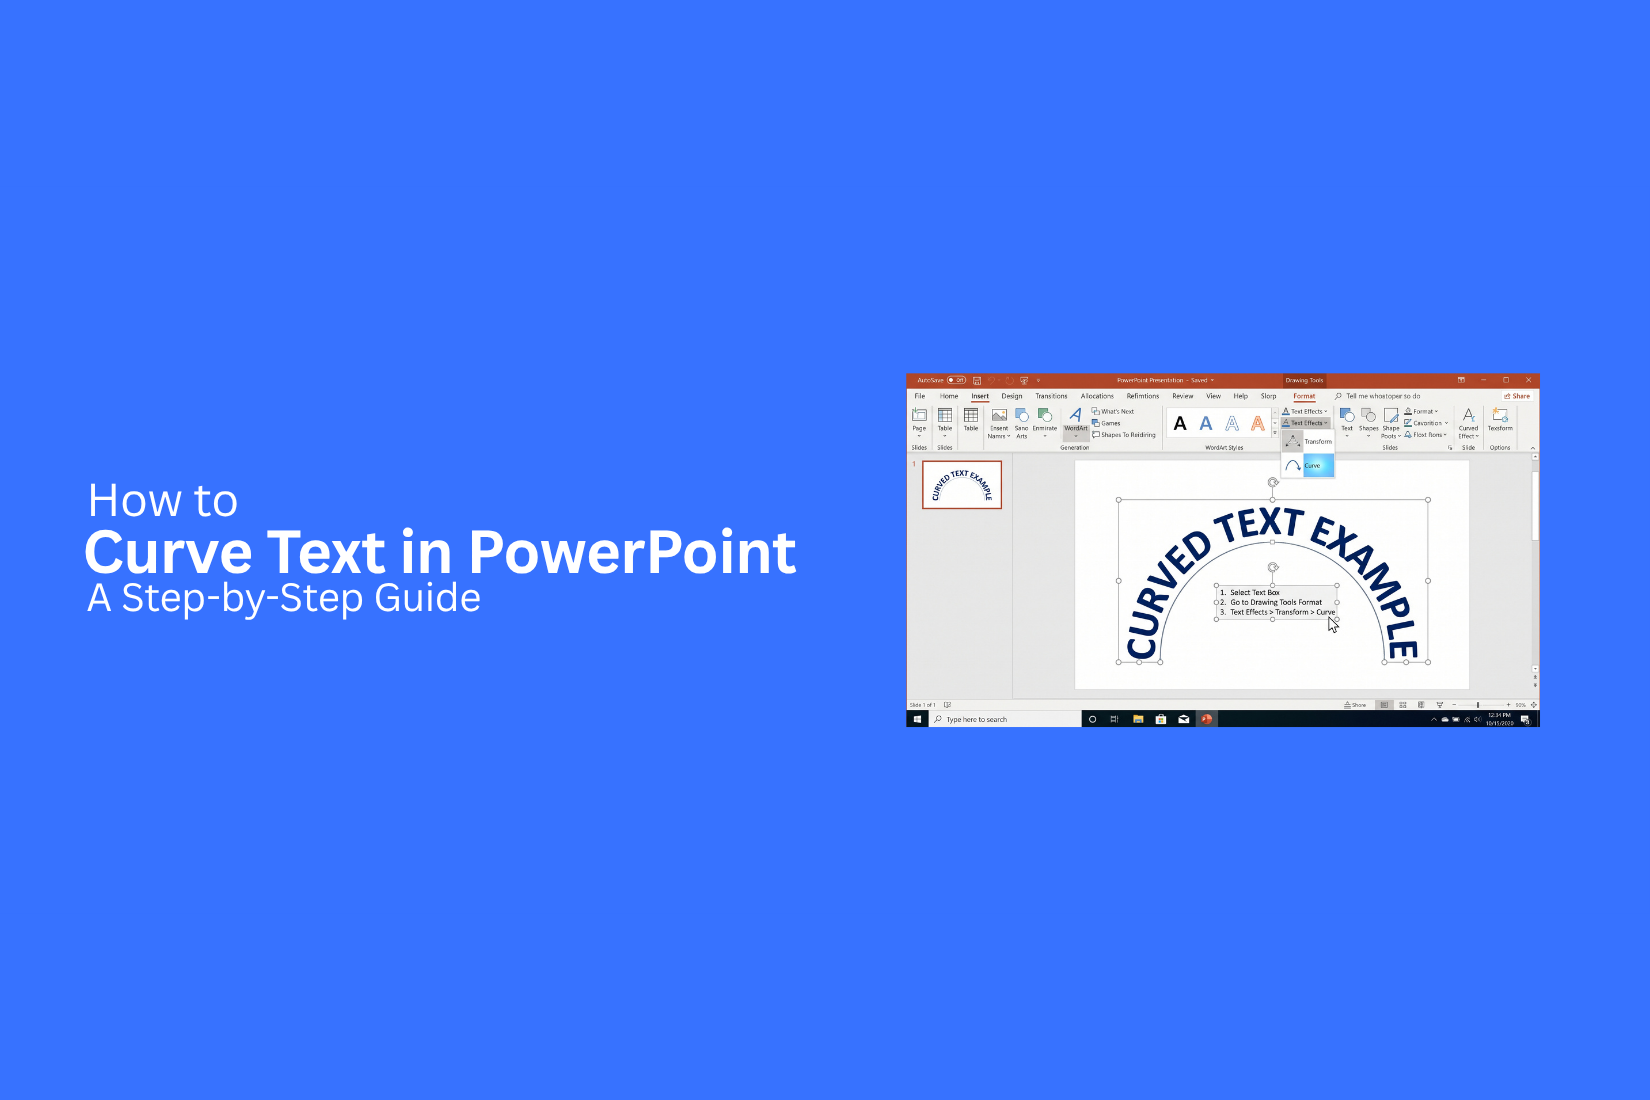This screenshot has height=1100, width=1650.
Task: Click the Share button
Action: point(1517,396)
